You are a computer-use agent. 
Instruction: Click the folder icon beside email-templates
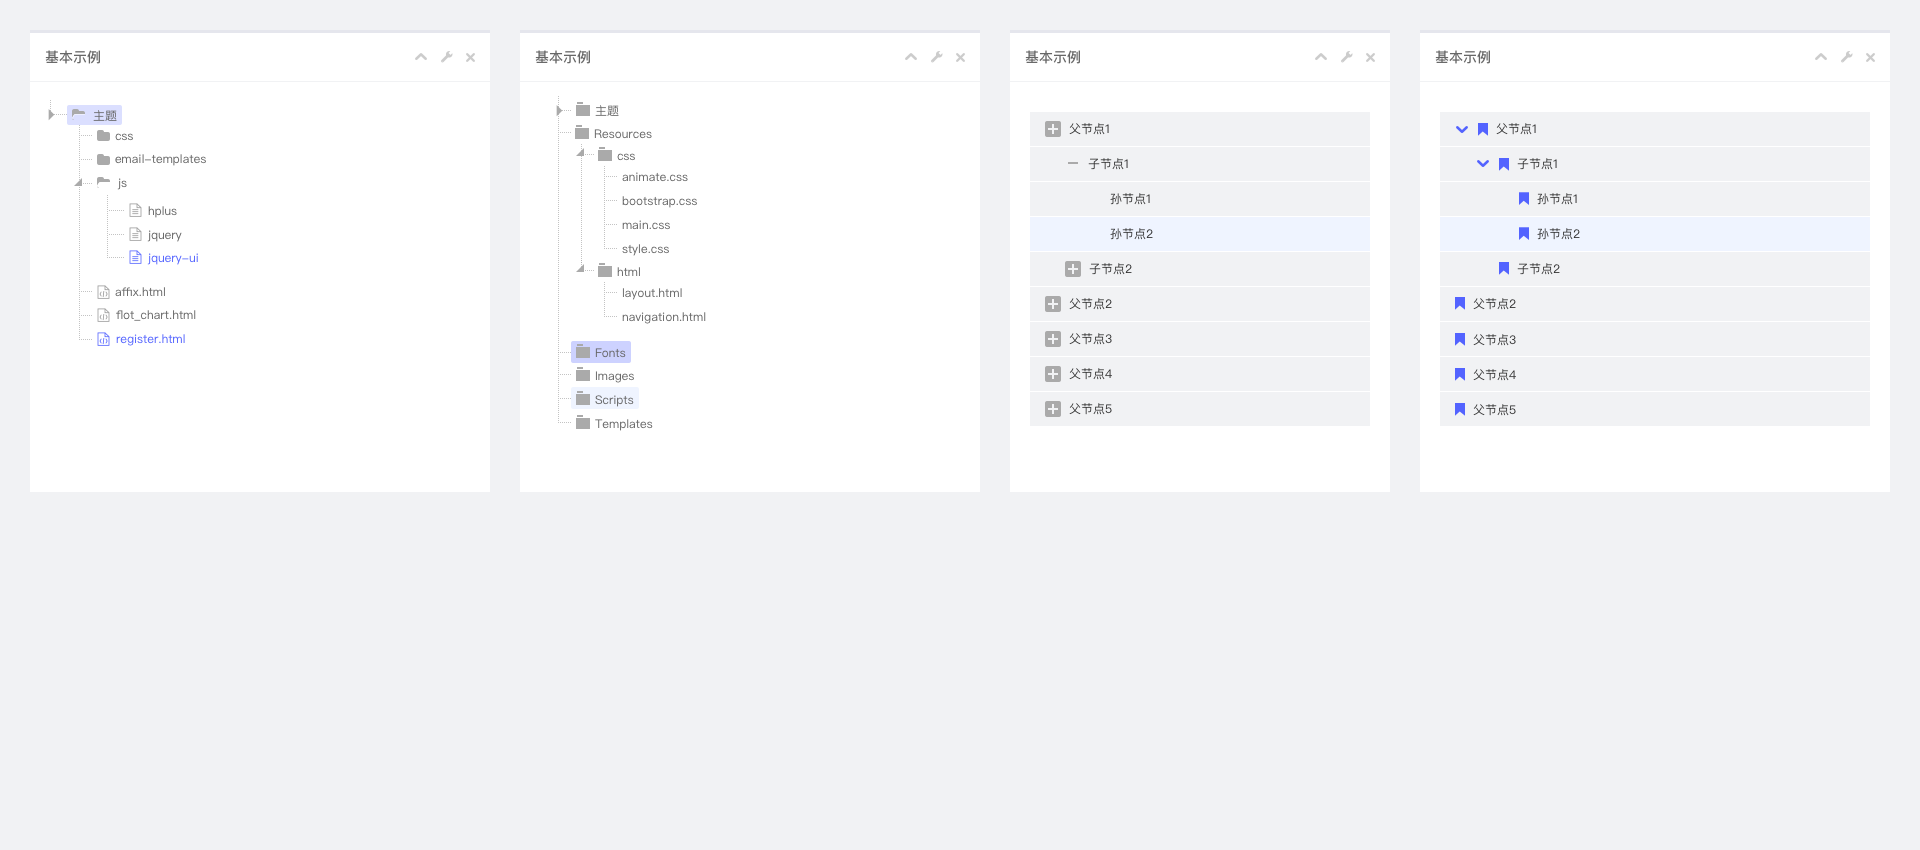pyautogui.click(x=103, y=159)
